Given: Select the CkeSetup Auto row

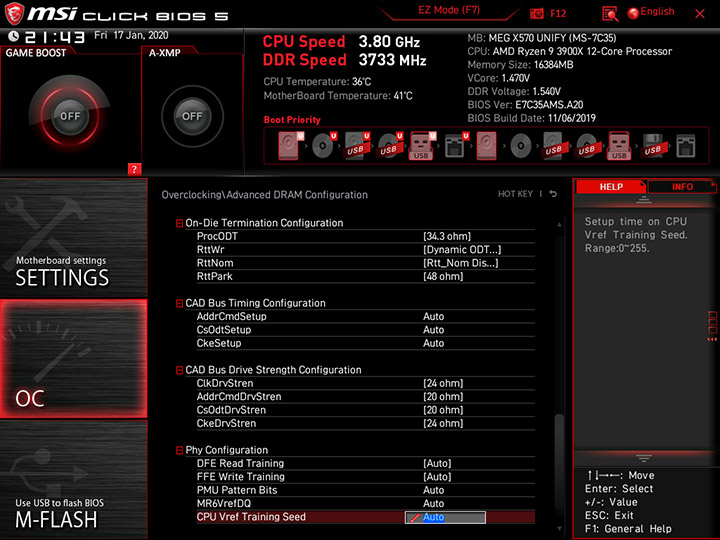Looking at the screenshot, I should tap(366, 343).
